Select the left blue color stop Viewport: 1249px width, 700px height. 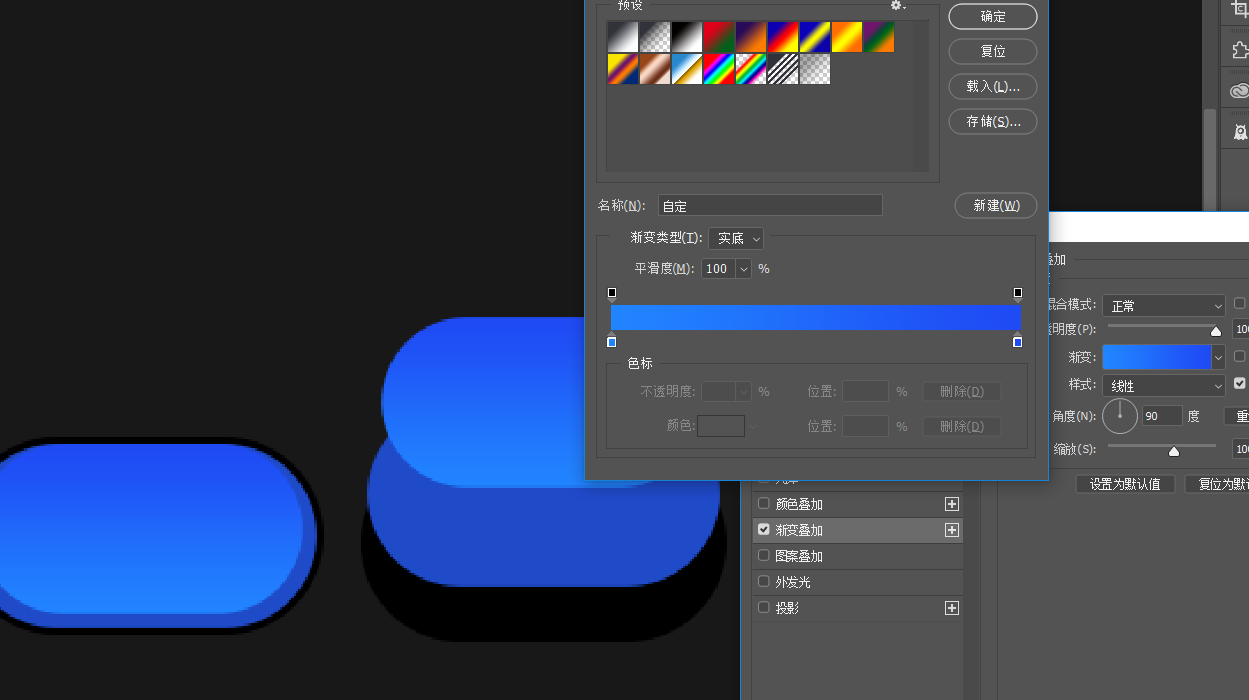point(612,340)
